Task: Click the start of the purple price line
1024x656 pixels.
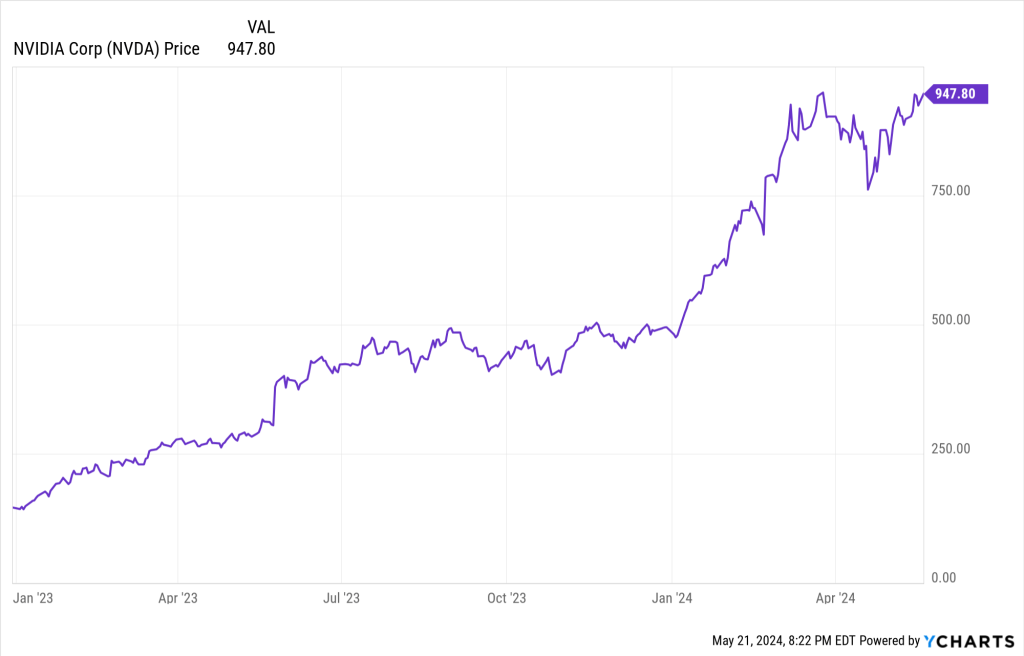Action: pyautogui.click(x=14, y=508)
